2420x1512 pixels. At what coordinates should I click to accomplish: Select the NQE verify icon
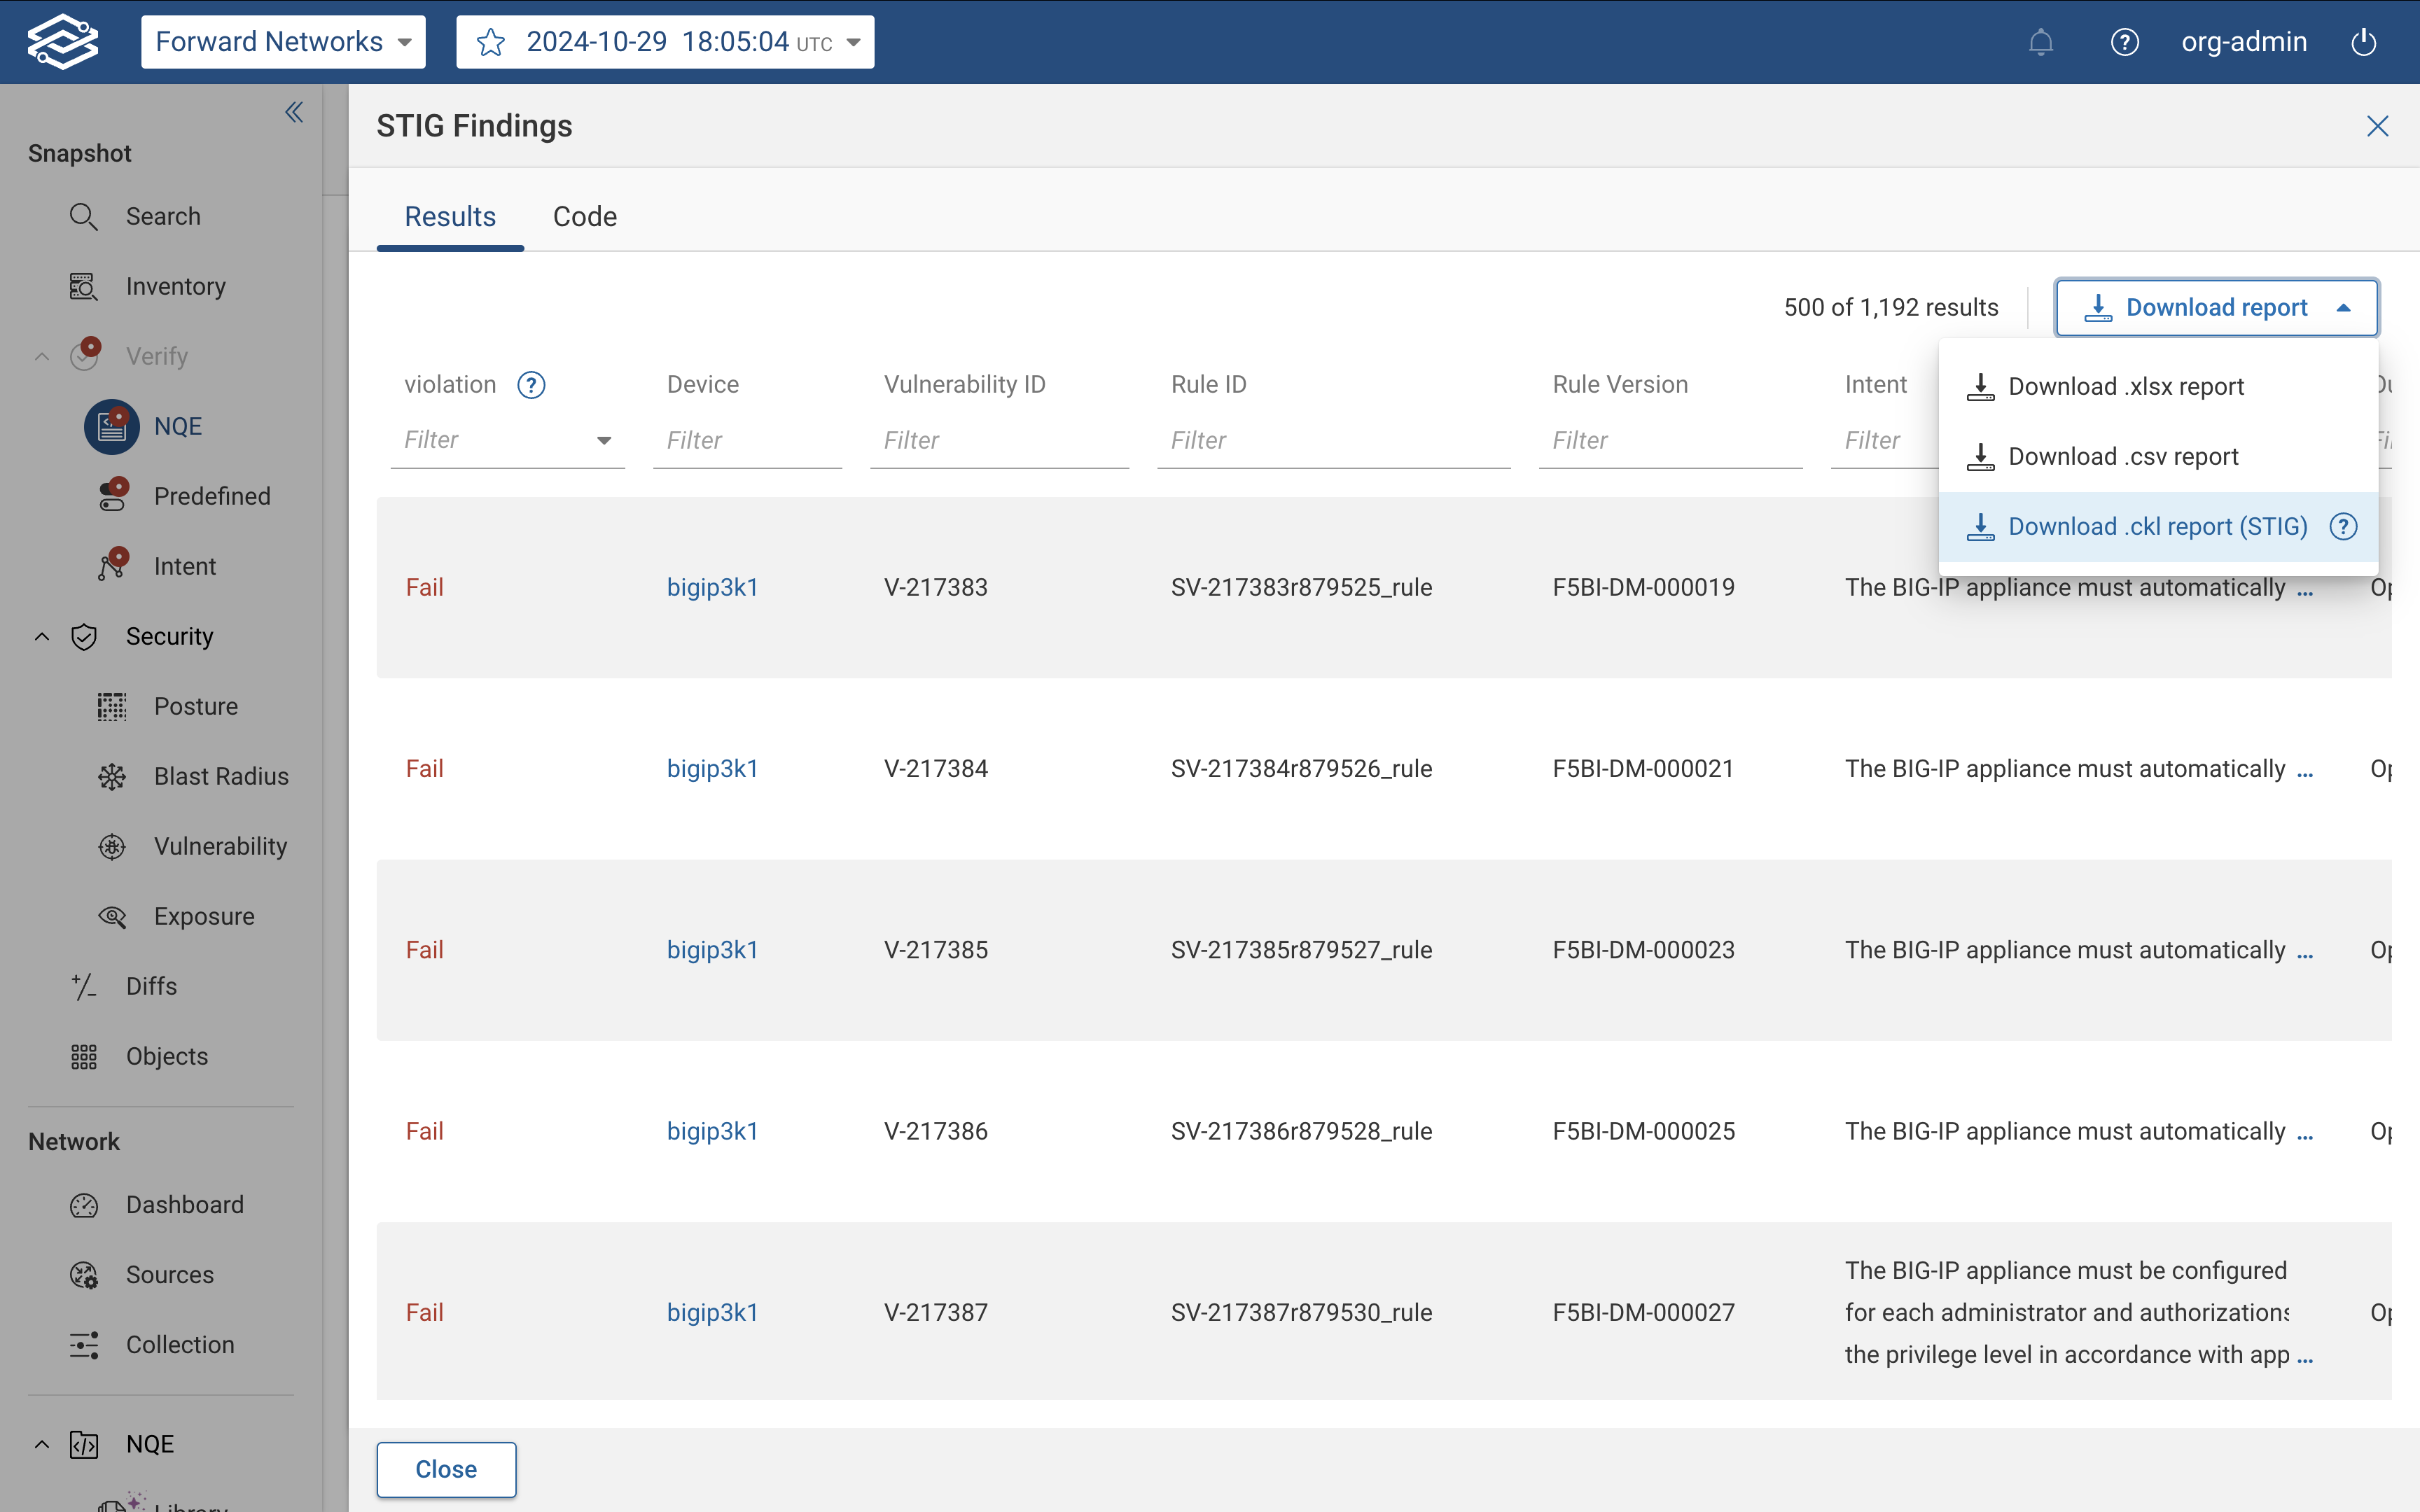[111, 426]
